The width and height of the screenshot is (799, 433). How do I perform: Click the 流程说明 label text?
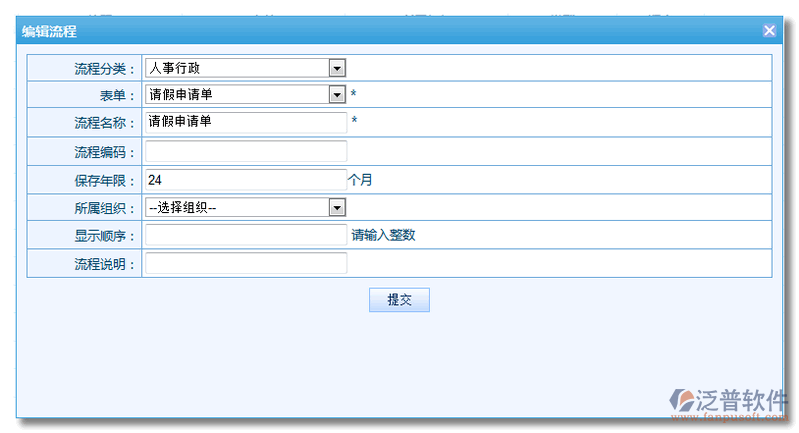coord(104,264)
